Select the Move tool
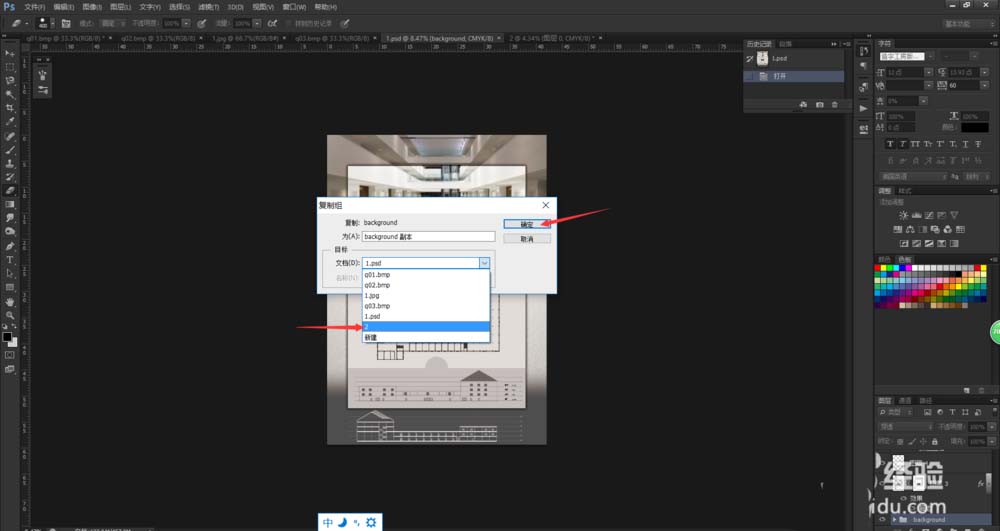The image size is (1000, 531). point(10,53)
